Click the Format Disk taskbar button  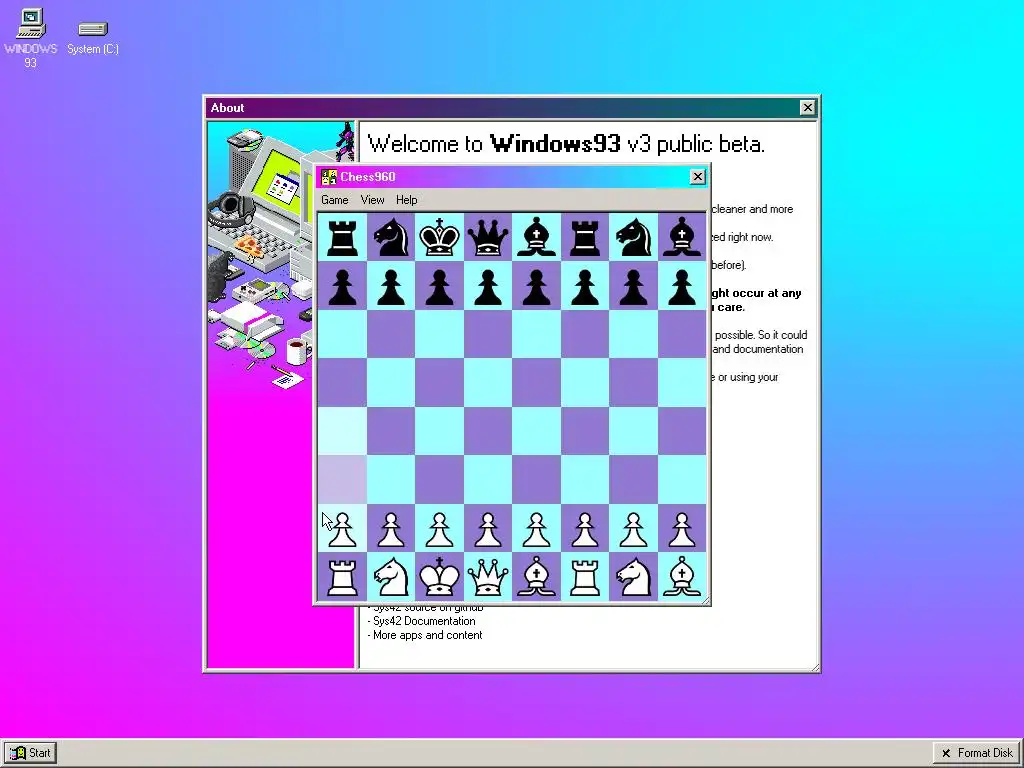(x=977, y=753)
